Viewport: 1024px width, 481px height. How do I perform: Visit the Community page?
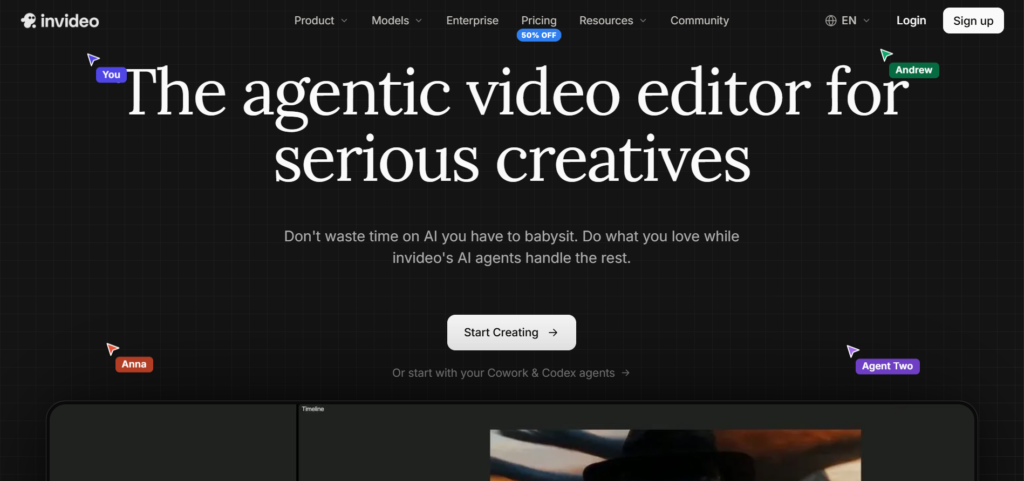699,21
